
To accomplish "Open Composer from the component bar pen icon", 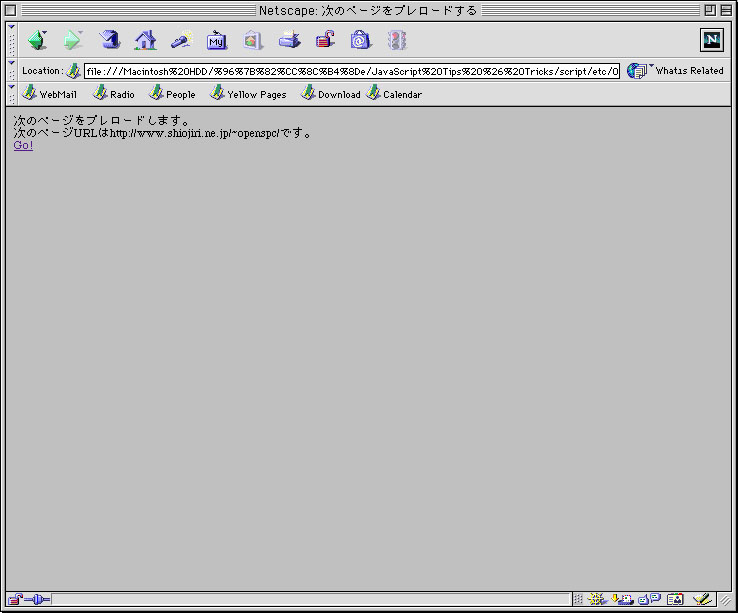I will click(702, 599).
